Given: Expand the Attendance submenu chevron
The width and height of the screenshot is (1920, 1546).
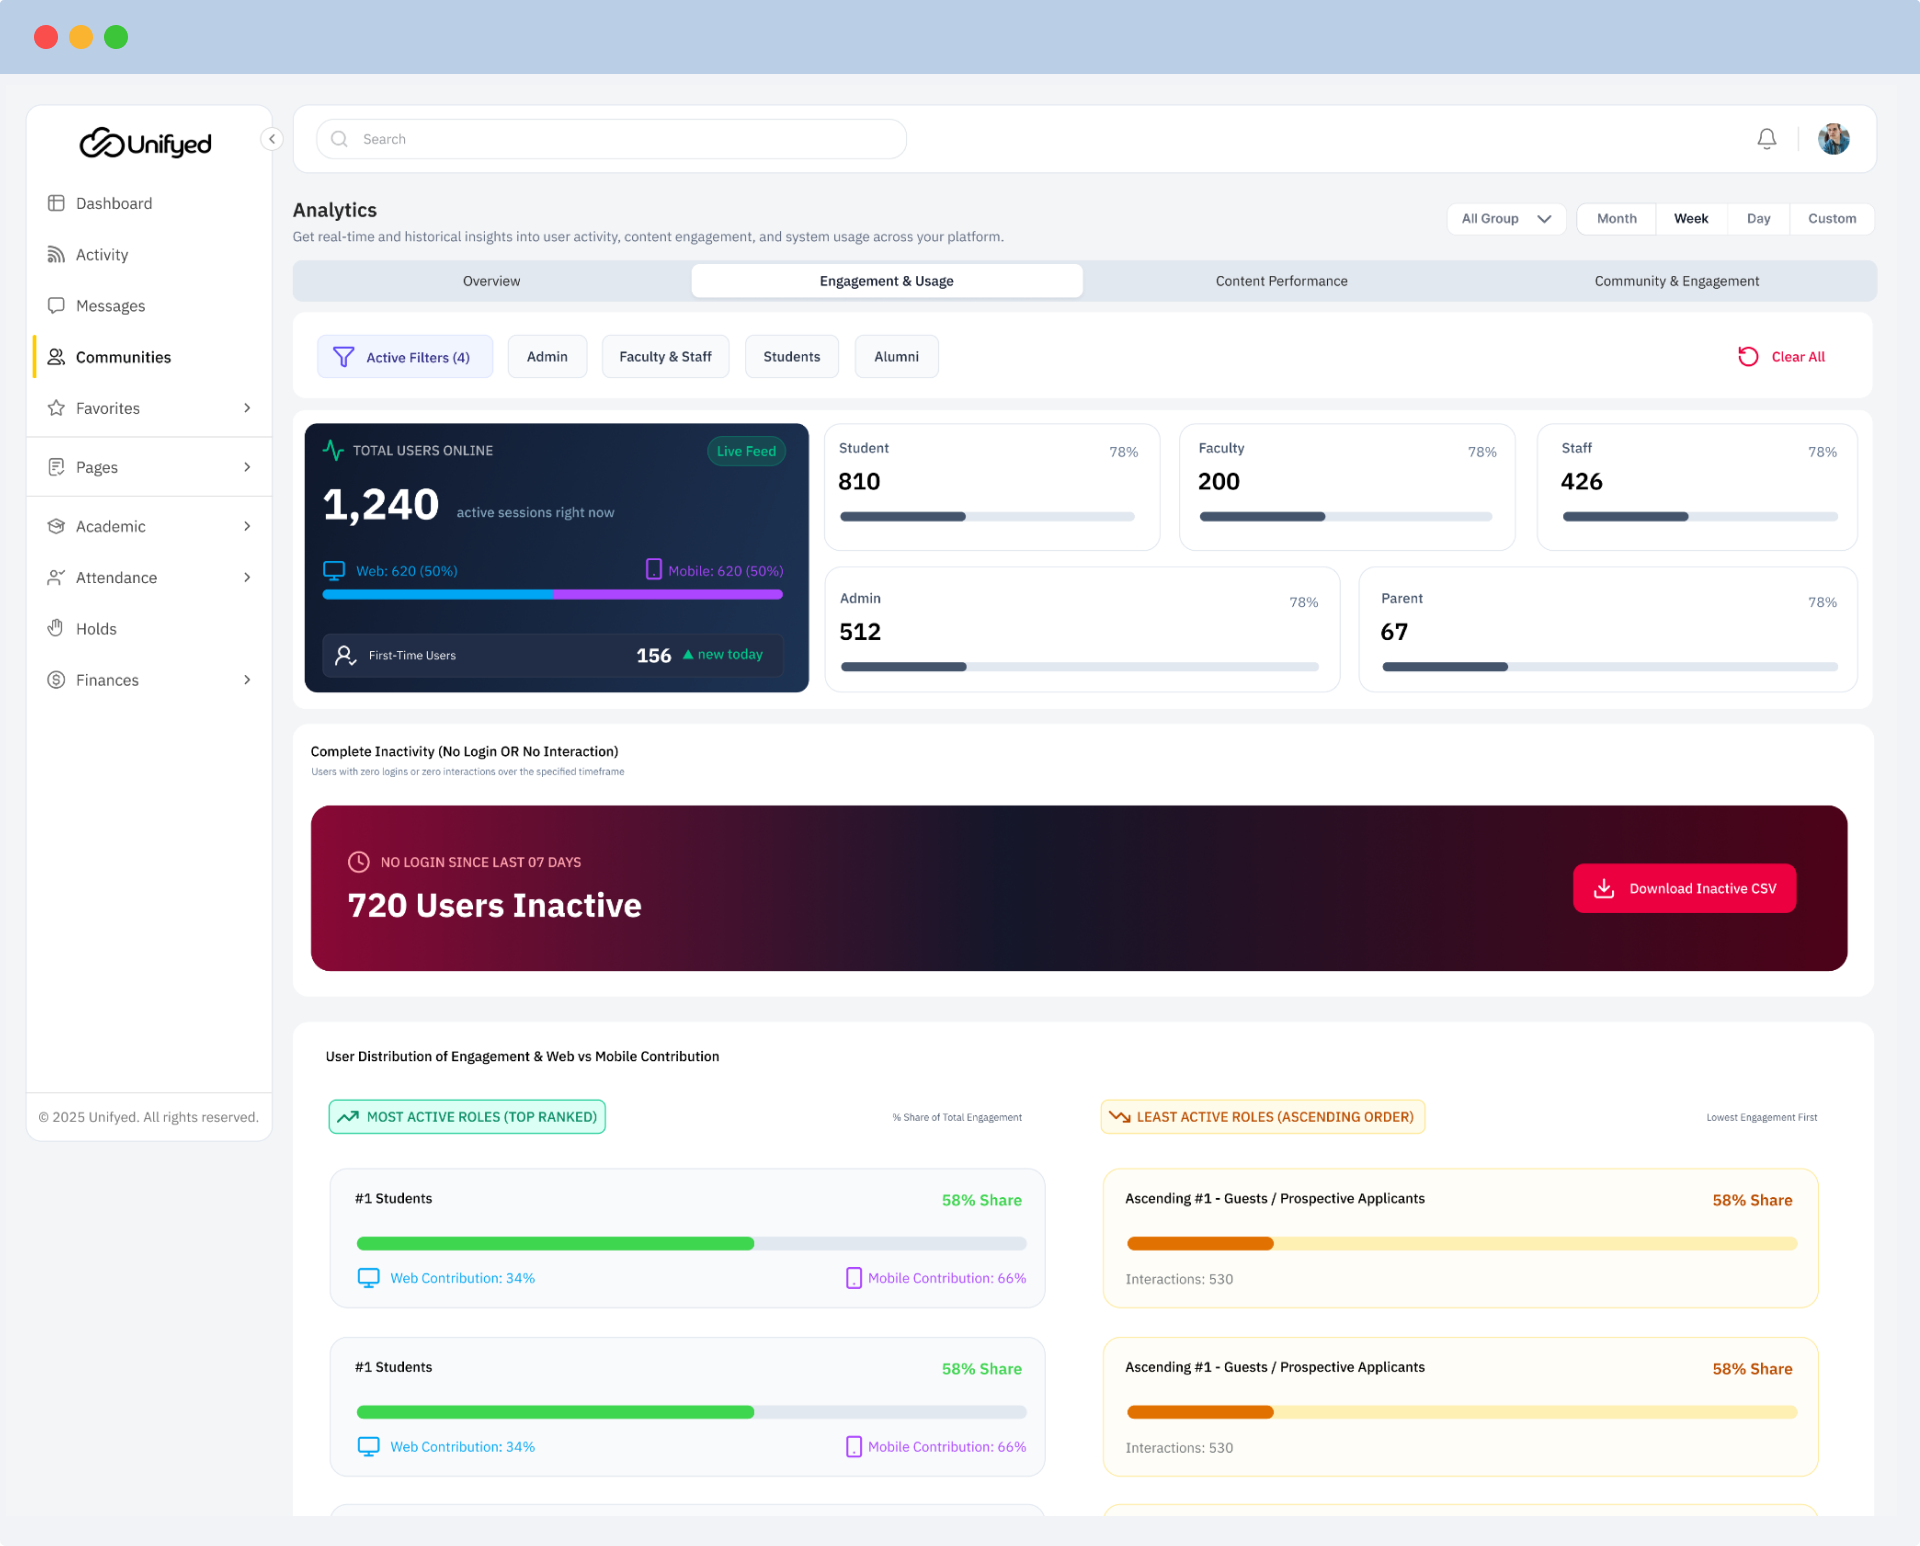Looking at the screenshot, I should tap(247, 577).
